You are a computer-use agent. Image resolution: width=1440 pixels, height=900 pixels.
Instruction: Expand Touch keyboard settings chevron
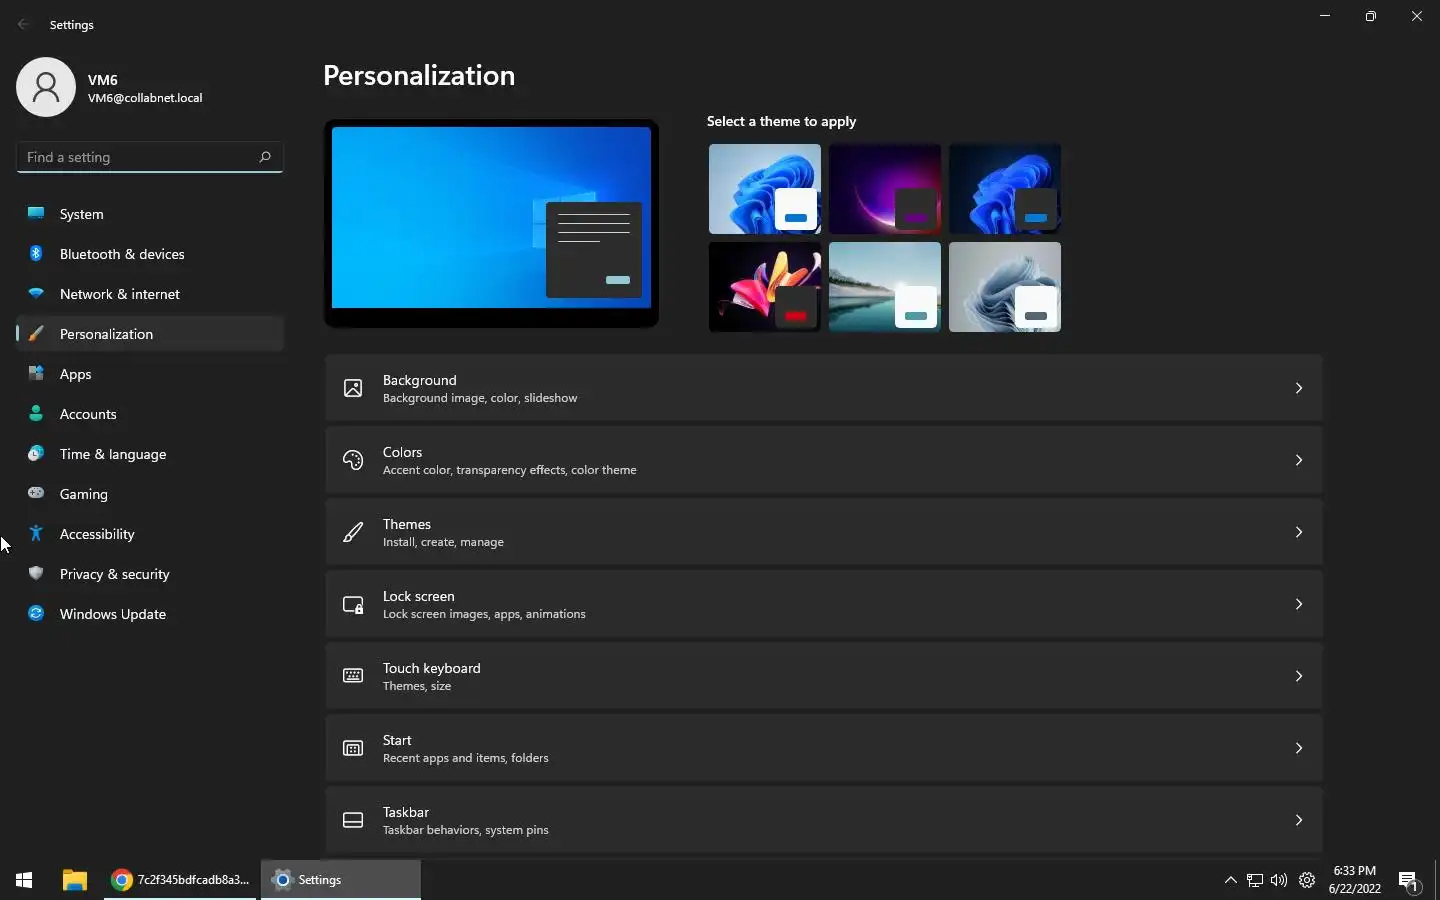[1299, 676]
